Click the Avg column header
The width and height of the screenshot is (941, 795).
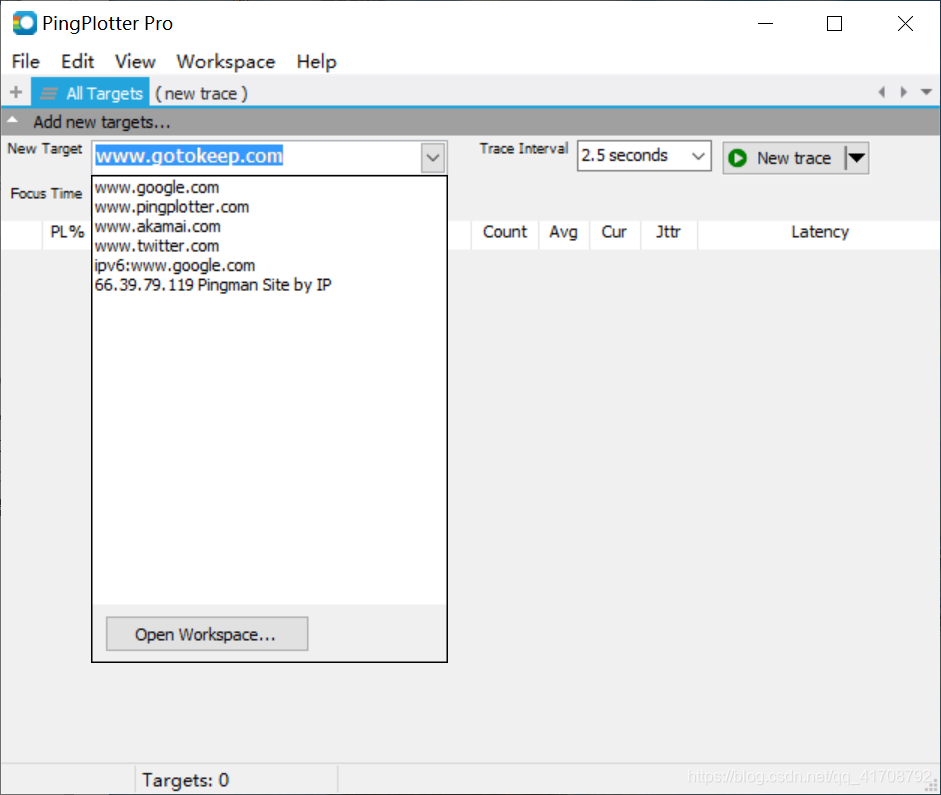click(564, 232)
